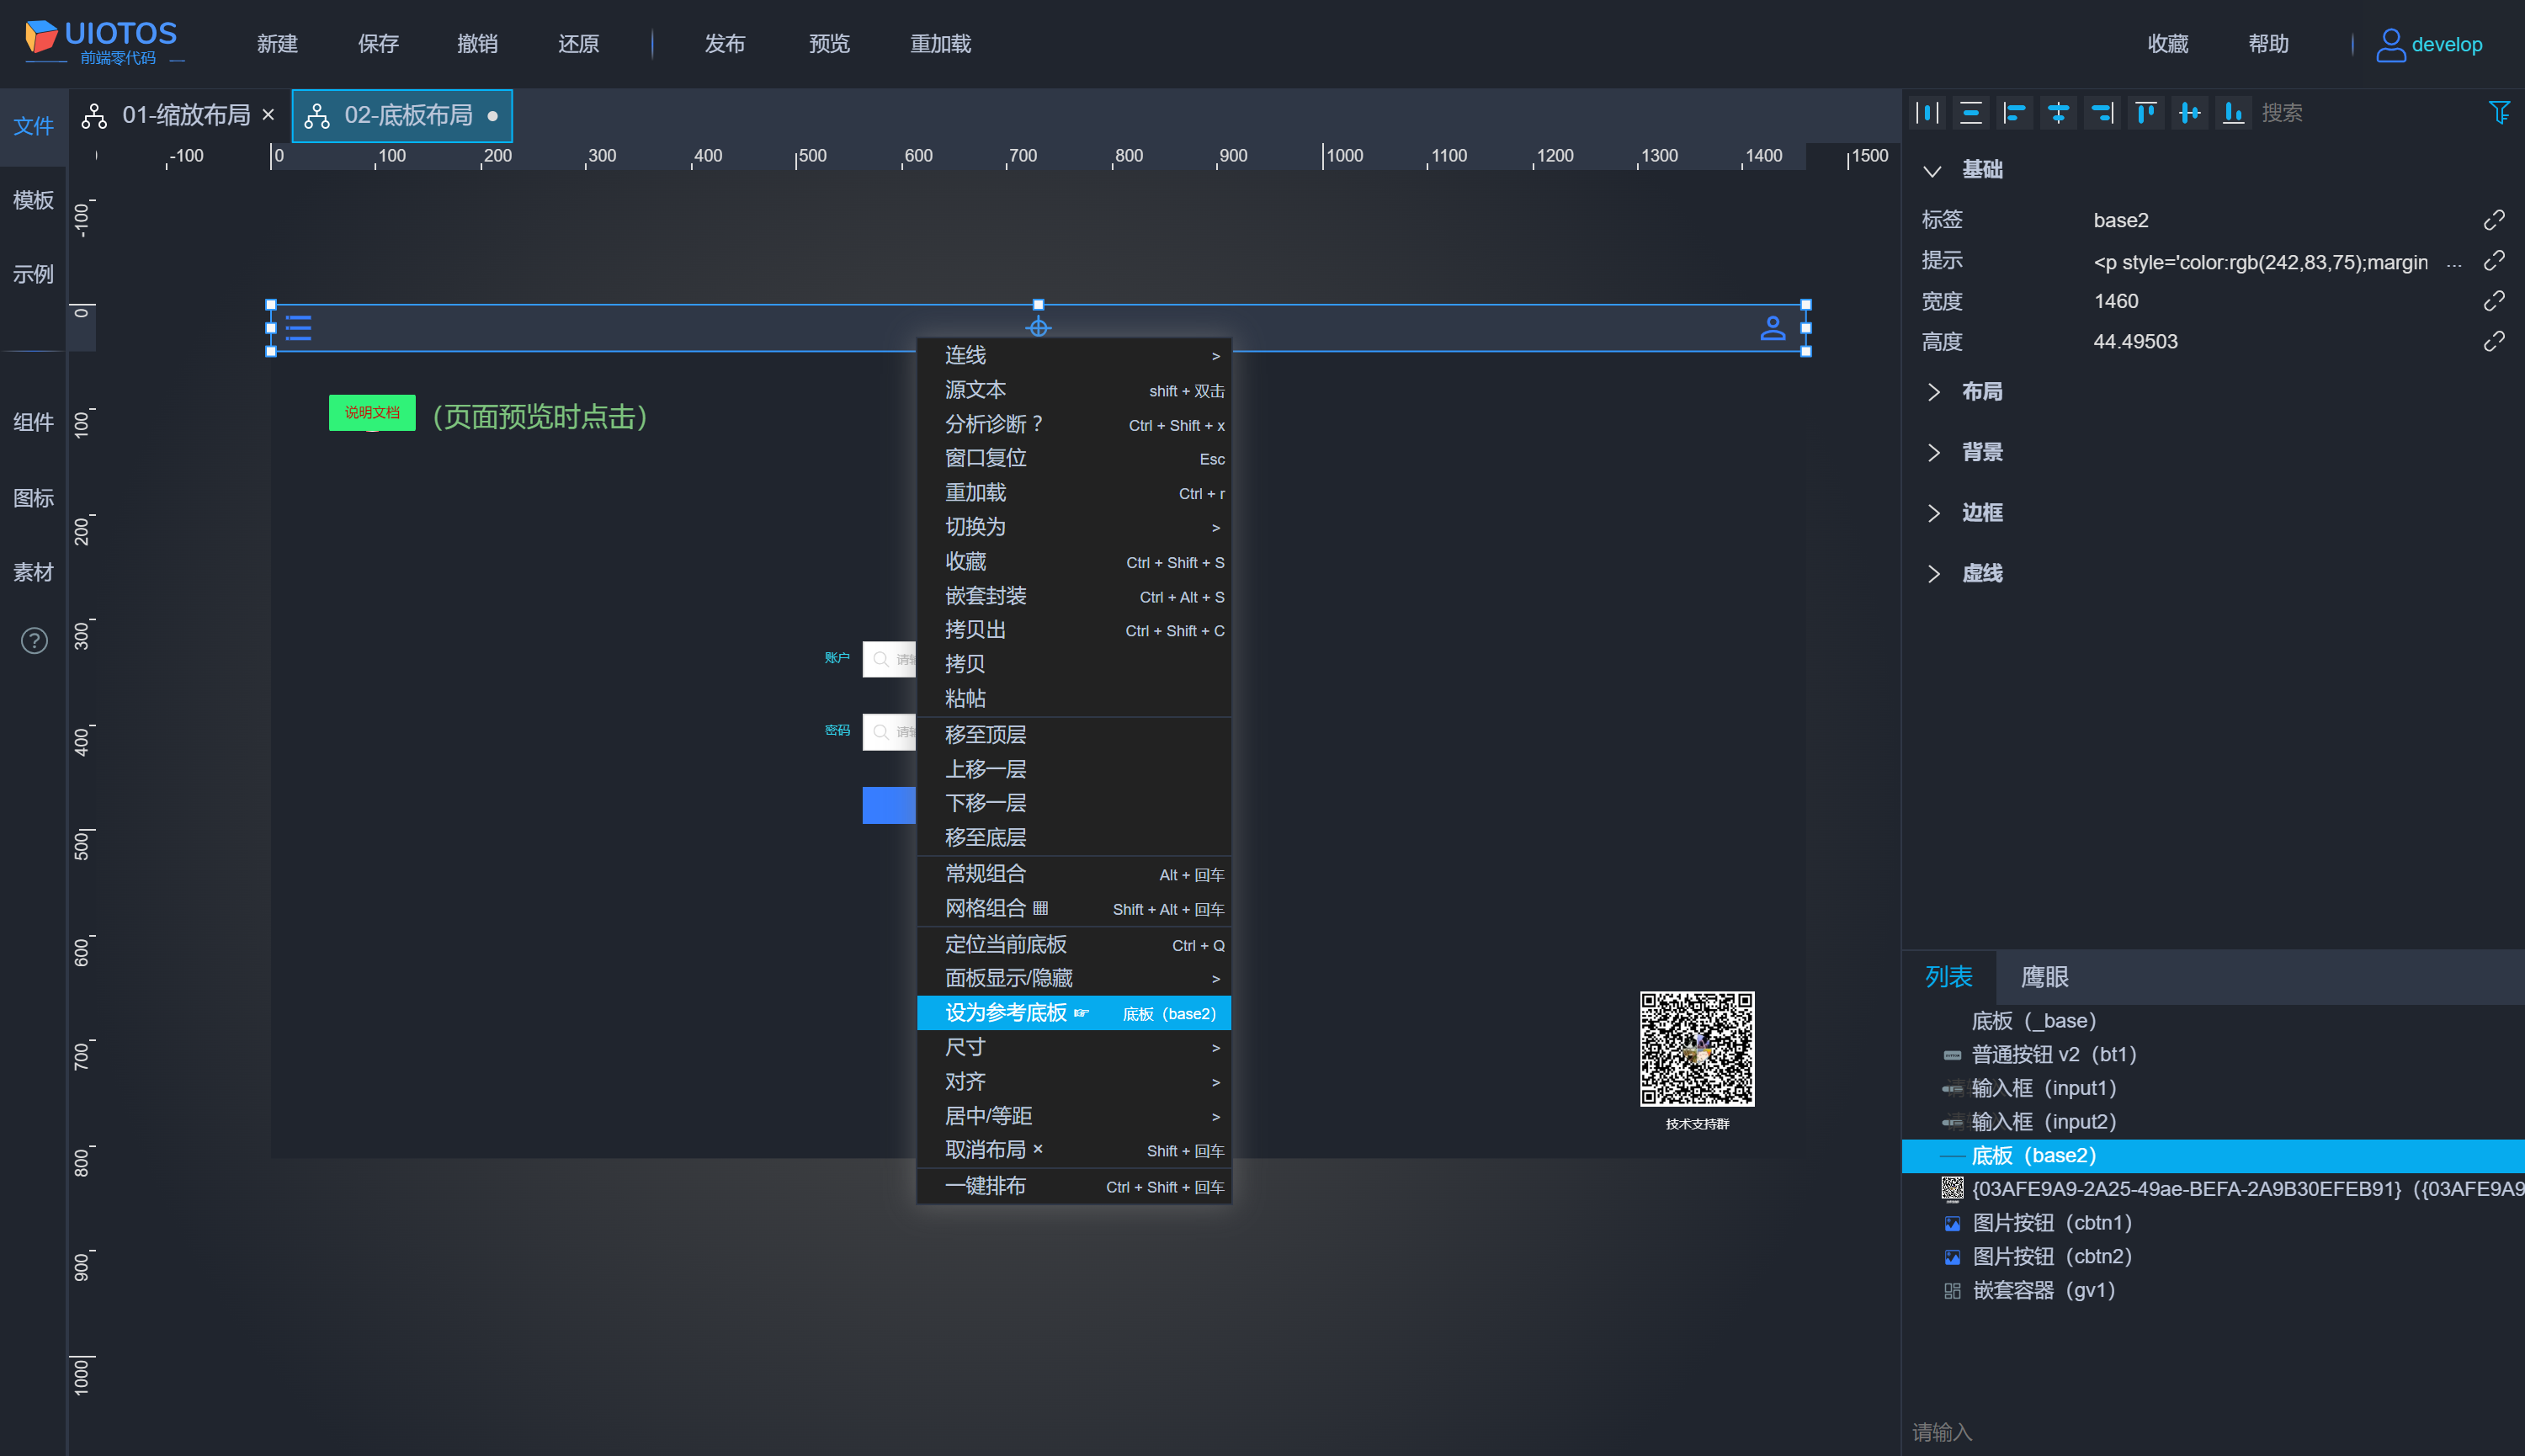
Task: Click the 发布 publish button
Action: [x=724, y=44]
